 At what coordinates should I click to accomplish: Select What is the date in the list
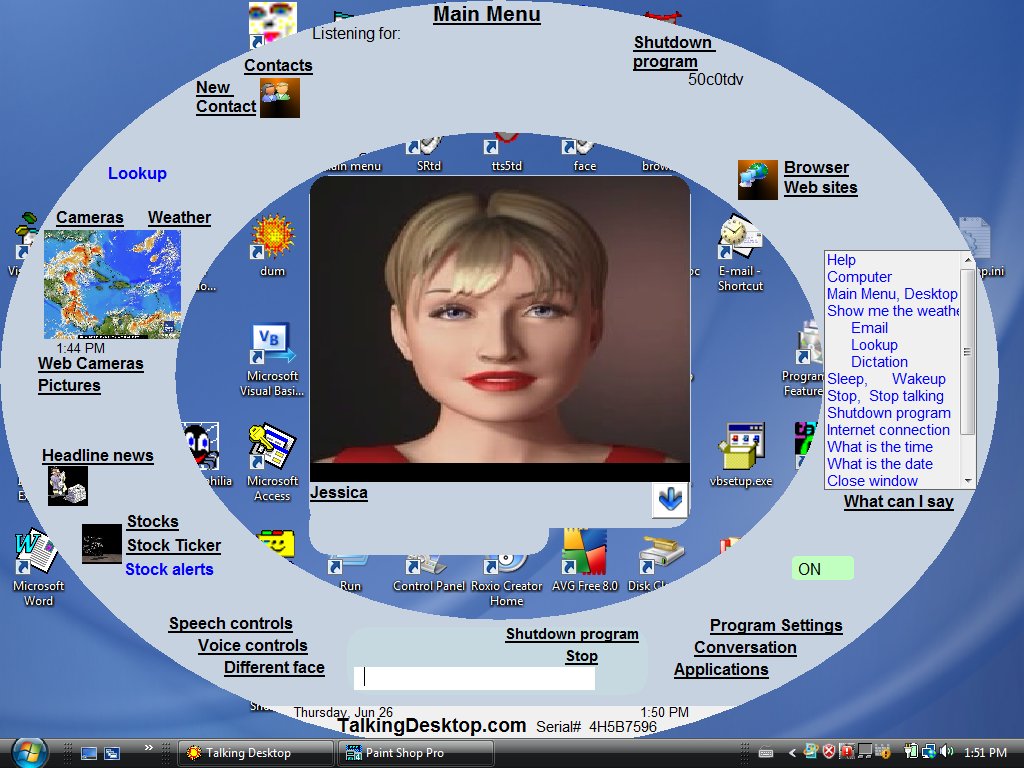click(880, 464)
